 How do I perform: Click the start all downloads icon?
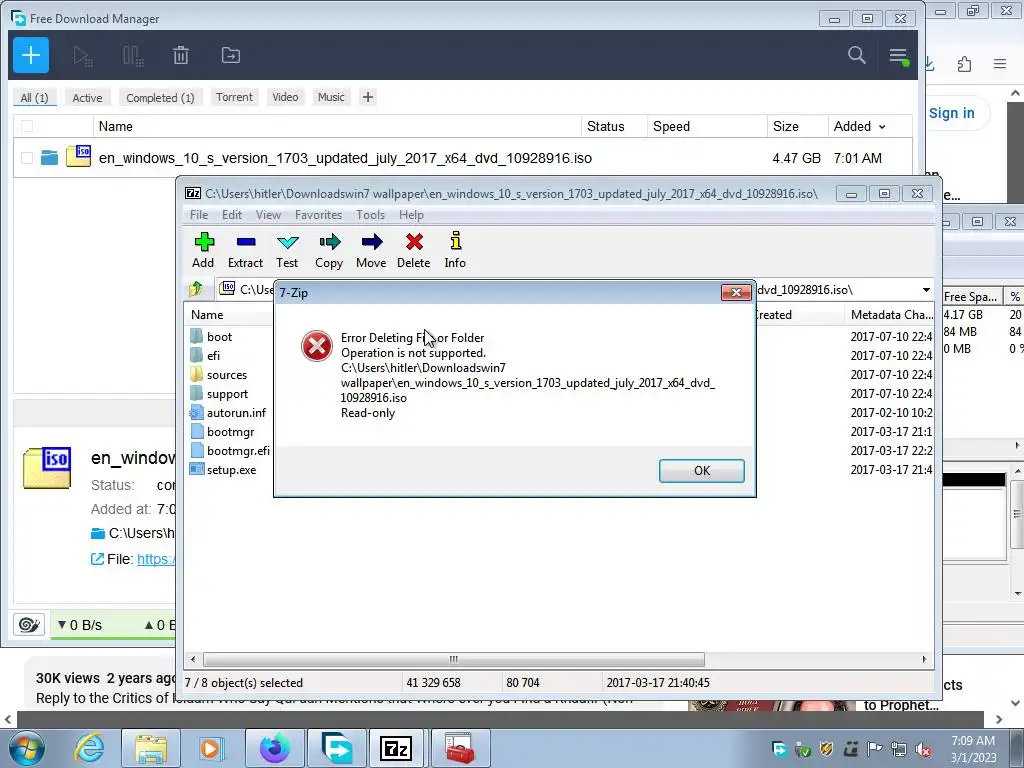(x=83, y=56)
